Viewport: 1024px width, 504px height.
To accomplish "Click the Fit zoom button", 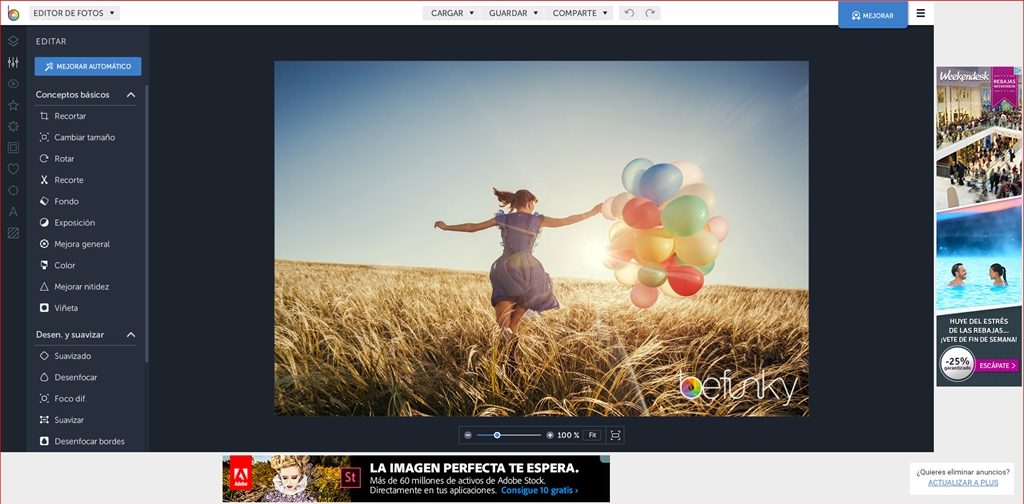I will pyautogui.click(x=592, y=435).
